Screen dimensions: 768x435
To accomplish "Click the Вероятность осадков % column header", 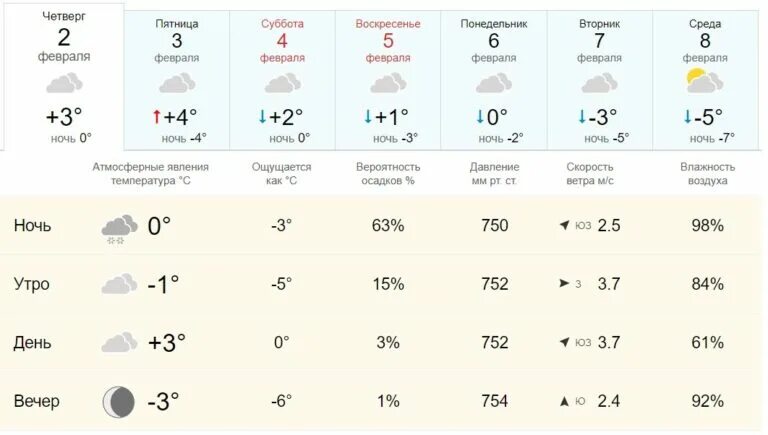I will pyautogui.click(x=388, y=173).
